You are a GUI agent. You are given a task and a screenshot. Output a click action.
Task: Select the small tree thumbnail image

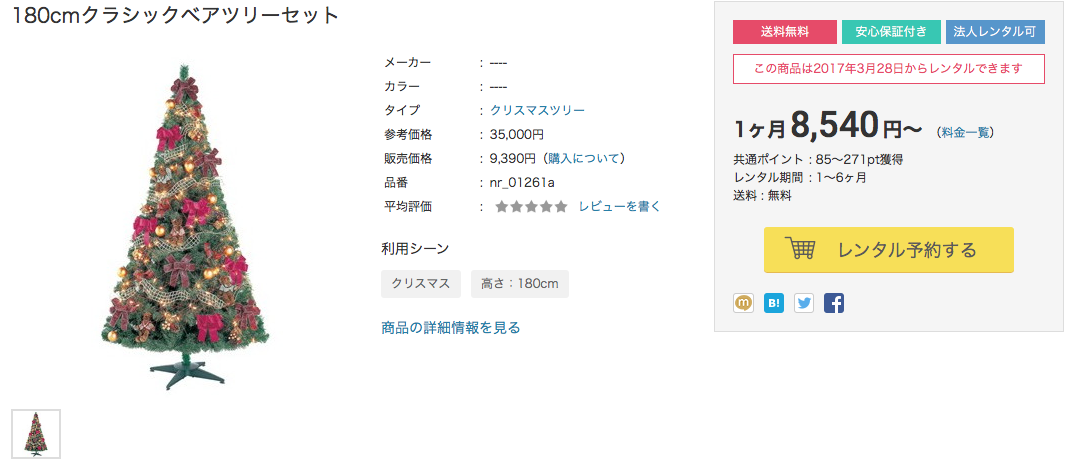[36, 434]
